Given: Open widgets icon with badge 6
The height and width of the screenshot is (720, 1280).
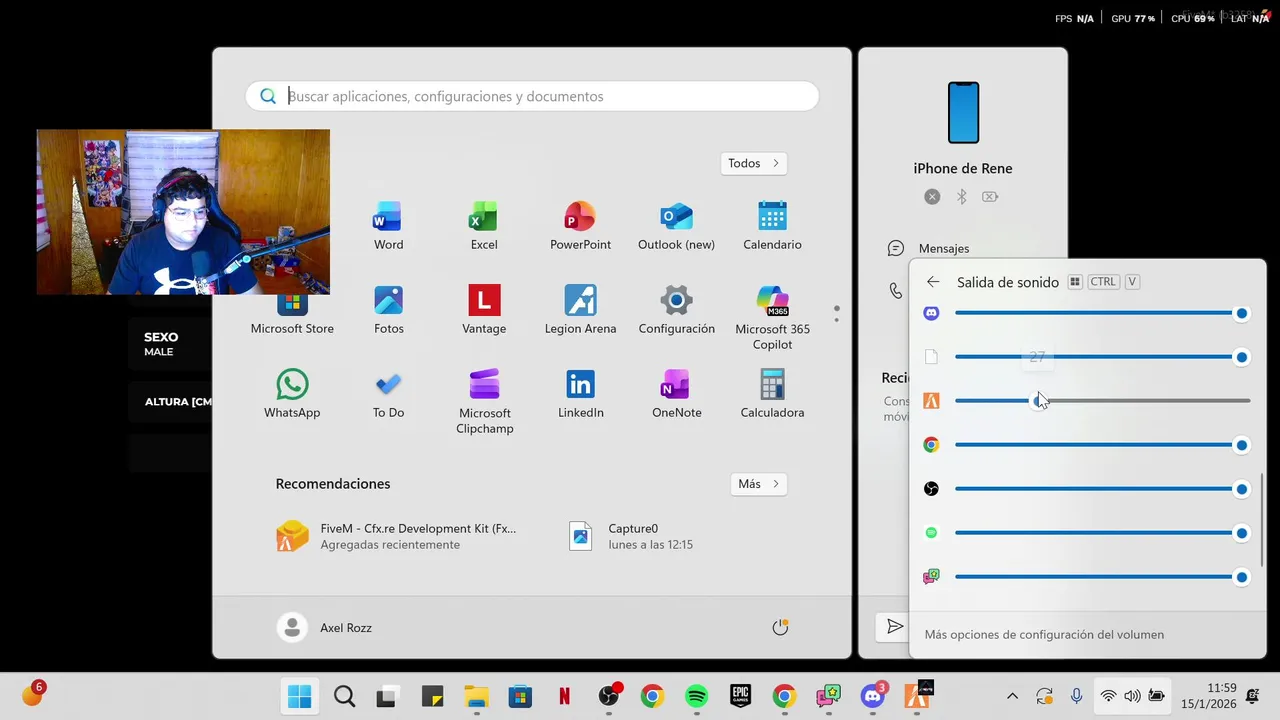Looking at the screenshot, I should 33,693.
